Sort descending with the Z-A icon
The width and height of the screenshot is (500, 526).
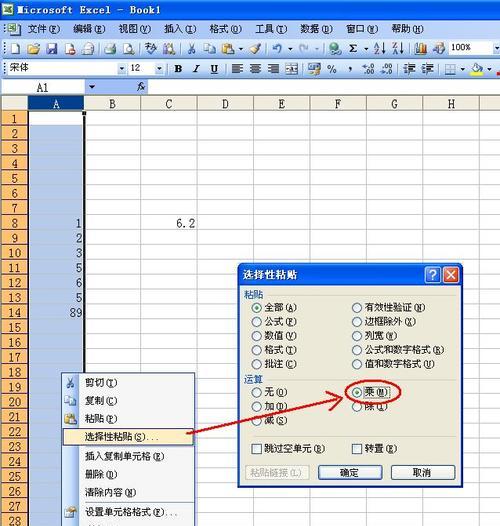[x=398, y=49]
